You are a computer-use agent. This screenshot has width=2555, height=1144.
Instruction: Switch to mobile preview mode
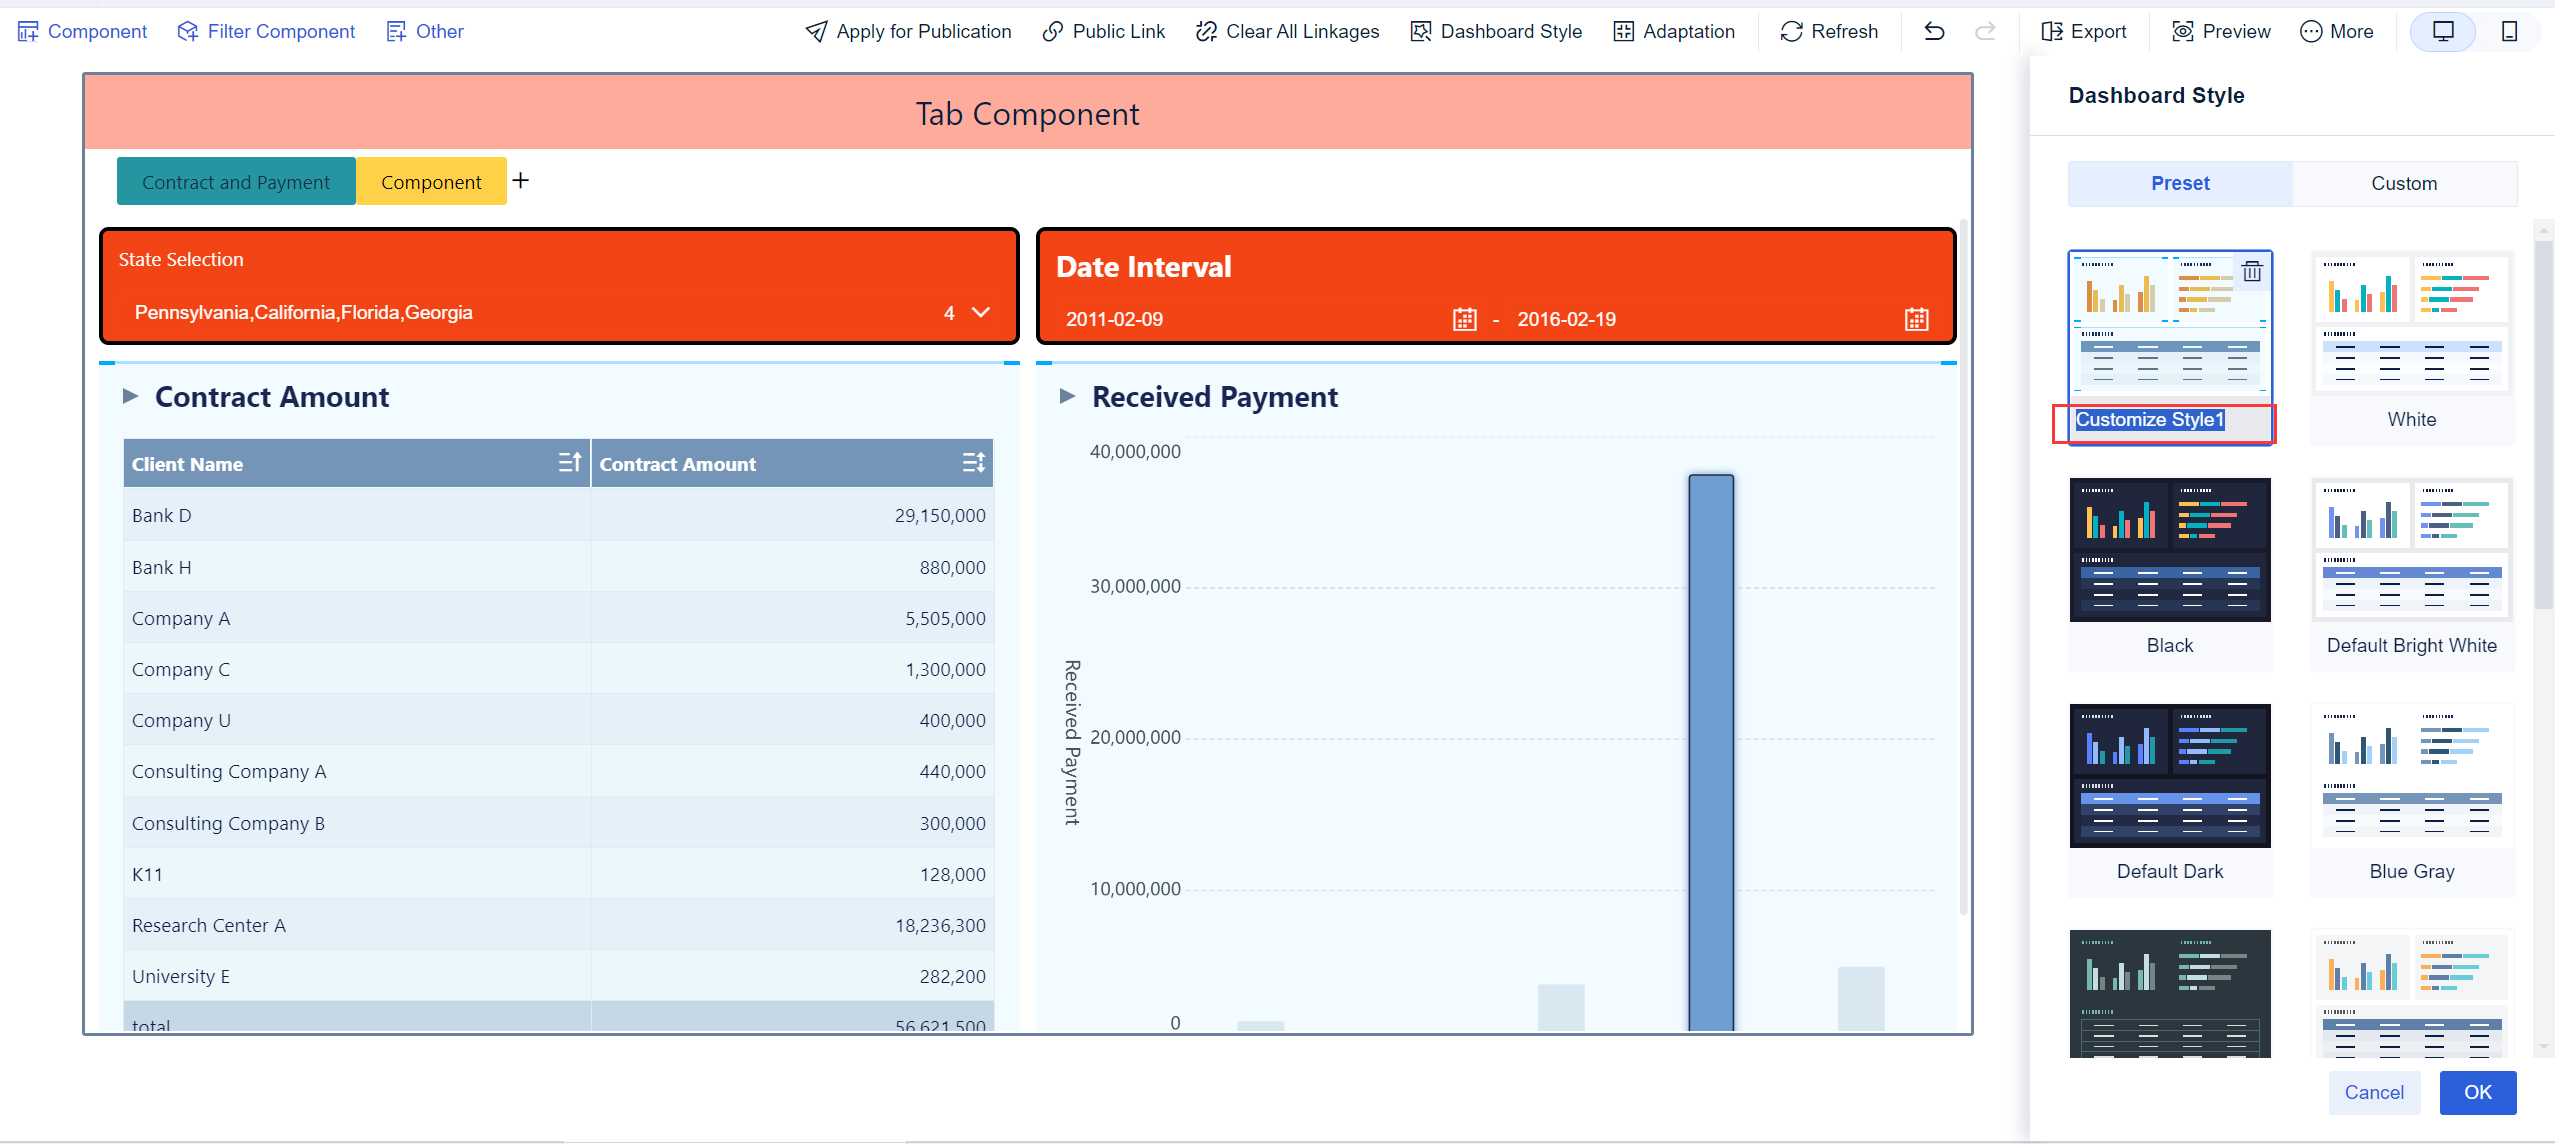point(2509,31)
